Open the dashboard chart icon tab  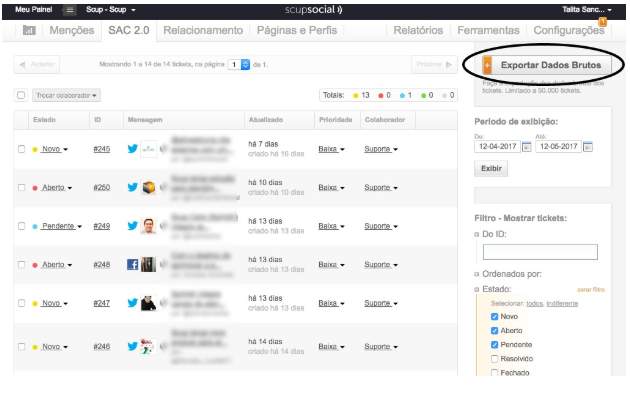point(29,30)
